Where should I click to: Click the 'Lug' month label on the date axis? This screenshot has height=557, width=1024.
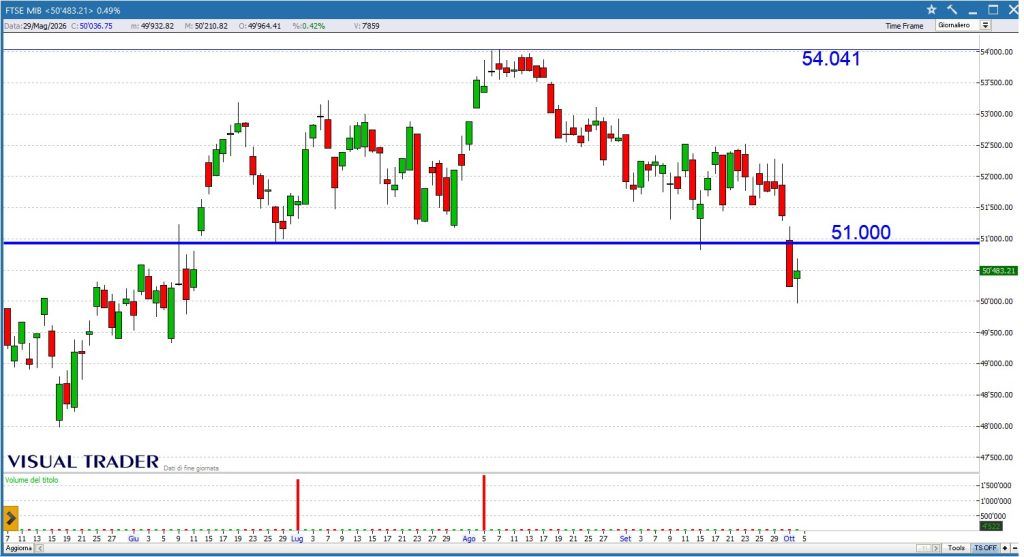tap(297, 539)
